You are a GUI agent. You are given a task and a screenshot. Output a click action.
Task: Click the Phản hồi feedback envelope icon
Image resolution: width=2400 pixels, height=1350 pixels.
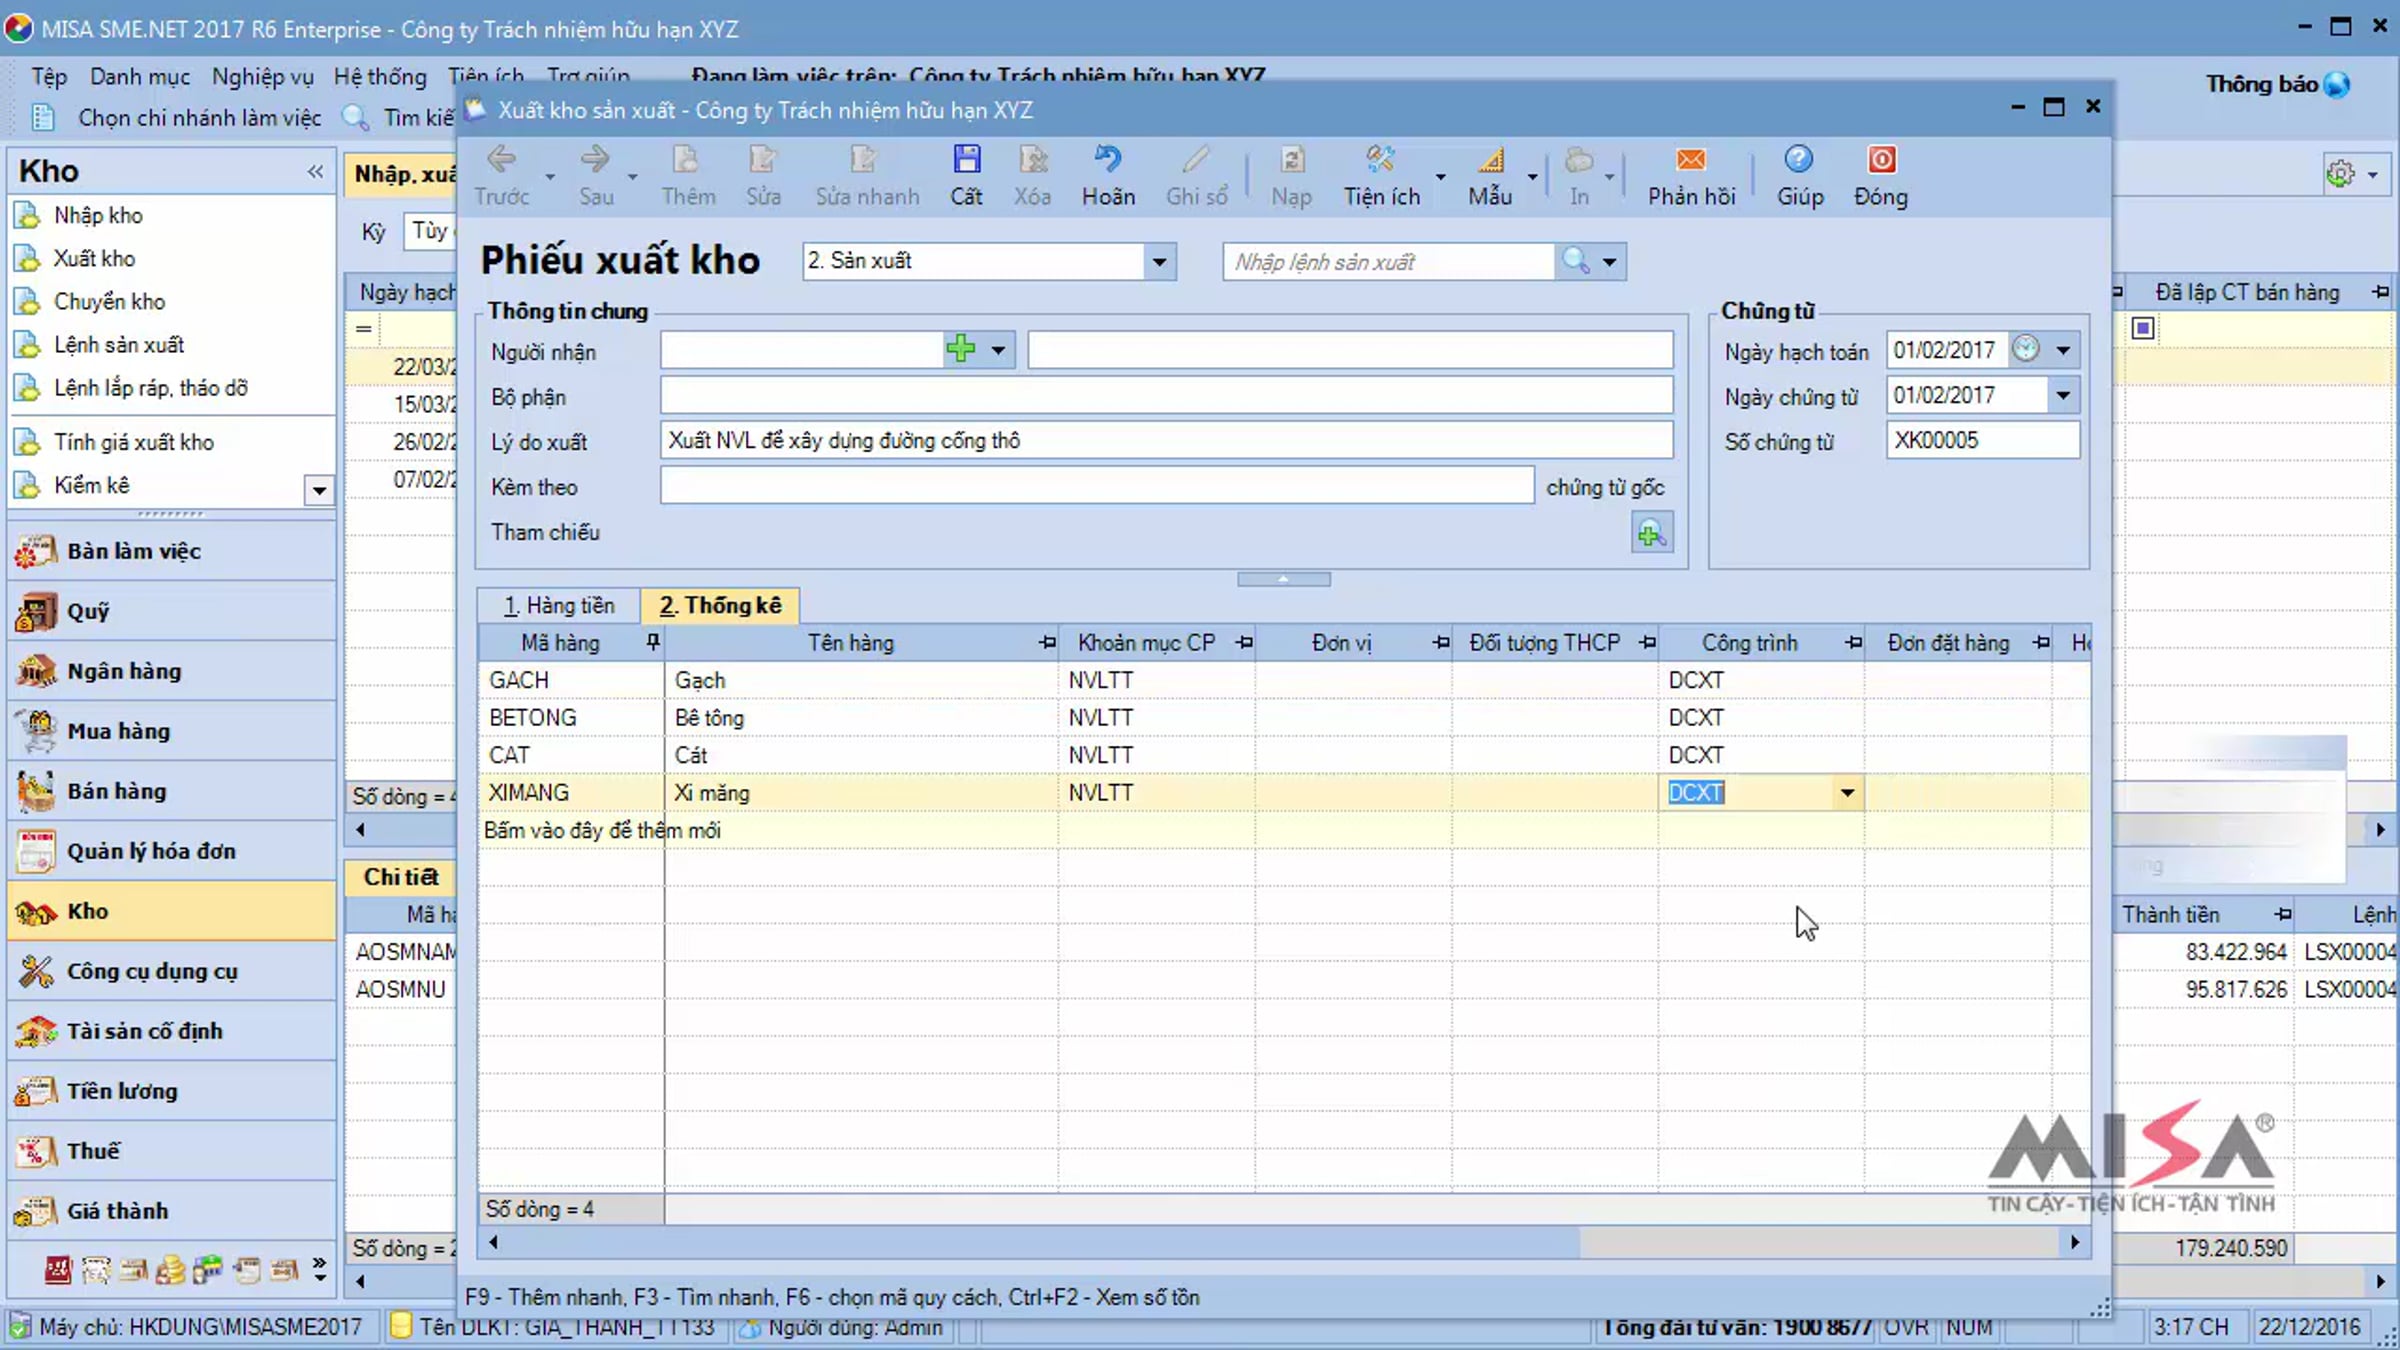coord(1691,160)
